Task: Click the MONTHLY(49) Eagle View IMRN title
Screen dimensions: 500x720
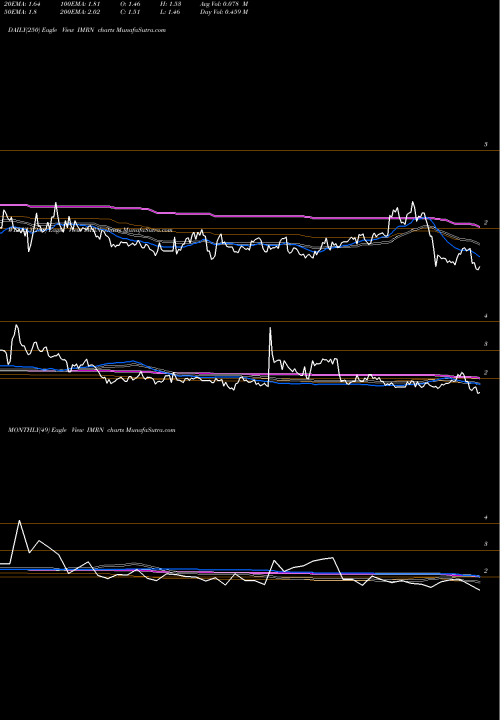Action: [91, 430]
